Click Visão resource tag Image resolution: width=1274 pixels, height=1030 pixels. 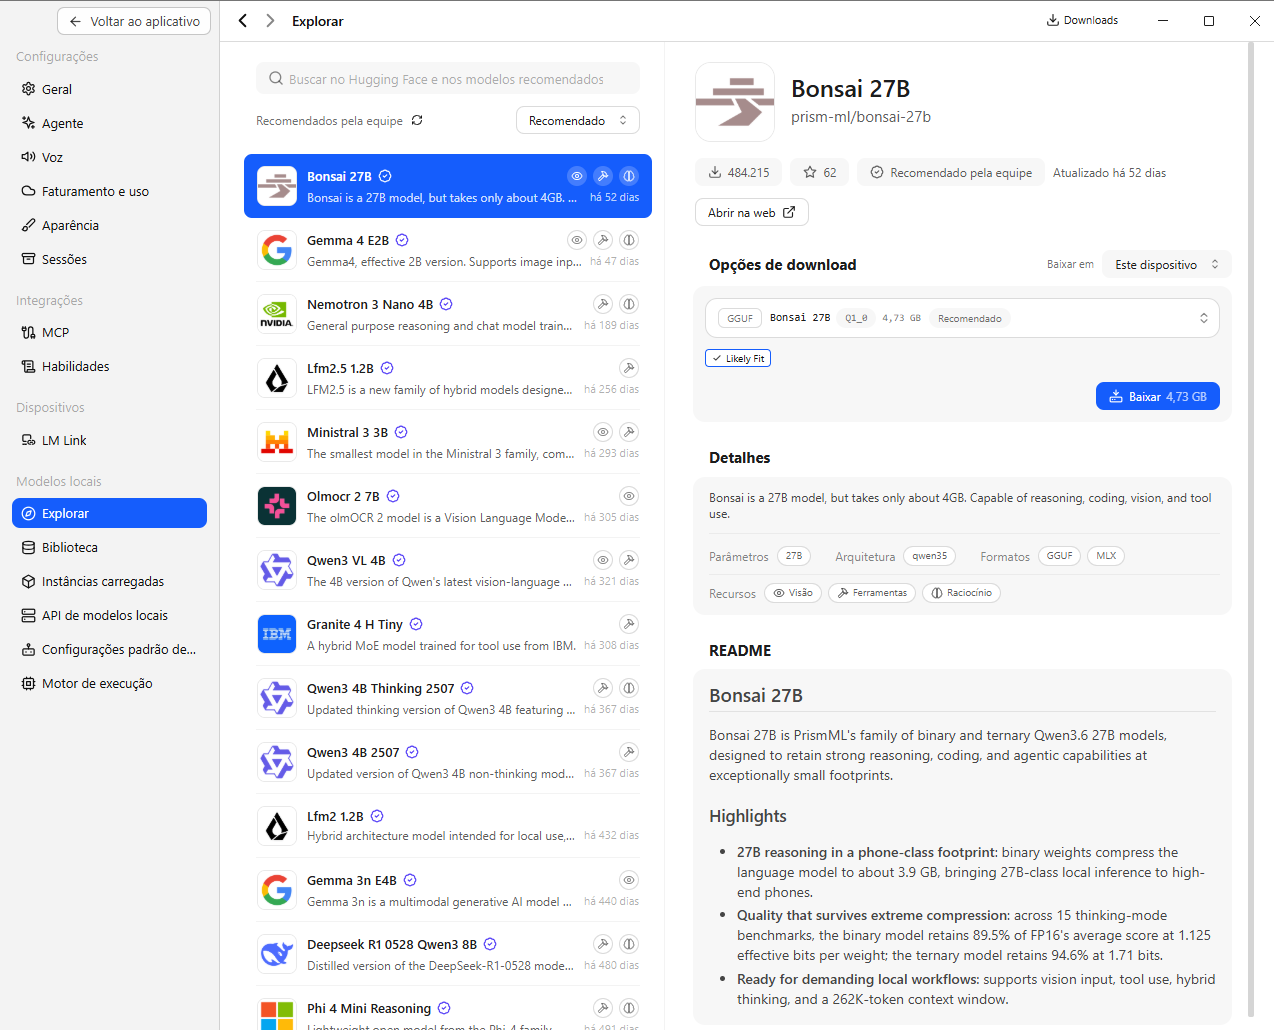pyautogui.click(x=793, y=593)
